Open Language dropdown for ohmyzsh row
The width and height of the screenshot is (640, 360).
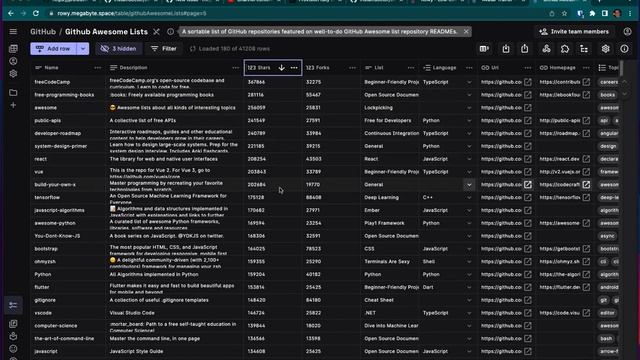[469, 262]
